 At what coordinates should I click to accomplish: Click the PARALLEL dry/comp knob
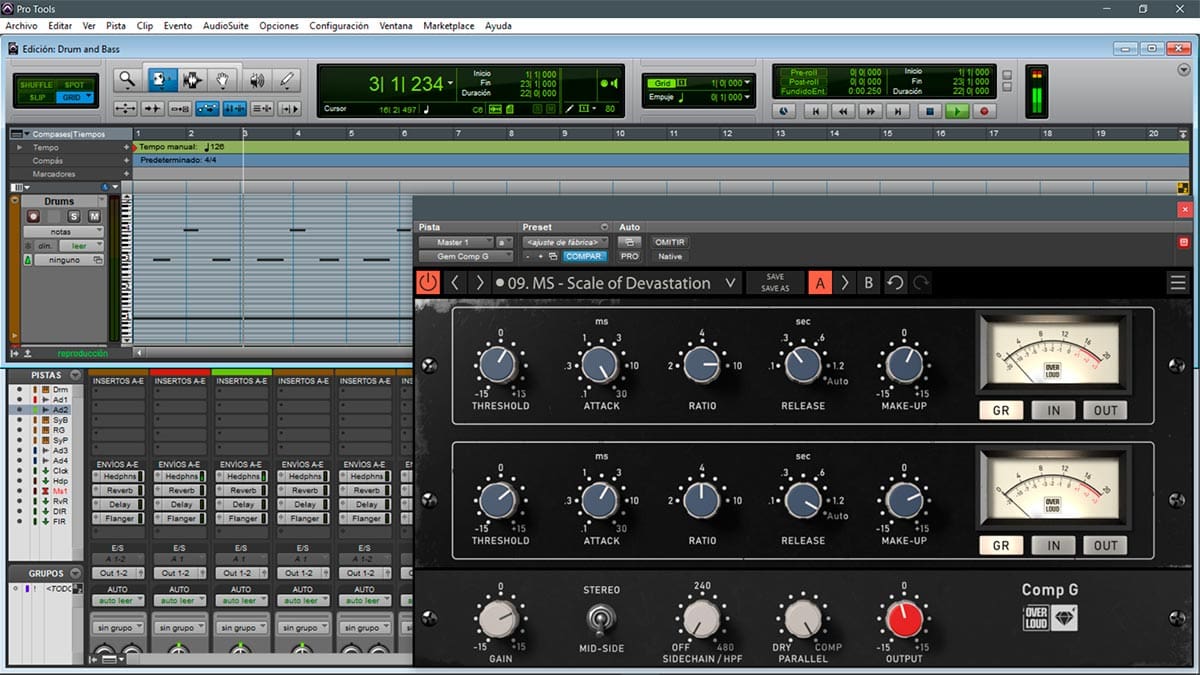click(803, 620)
